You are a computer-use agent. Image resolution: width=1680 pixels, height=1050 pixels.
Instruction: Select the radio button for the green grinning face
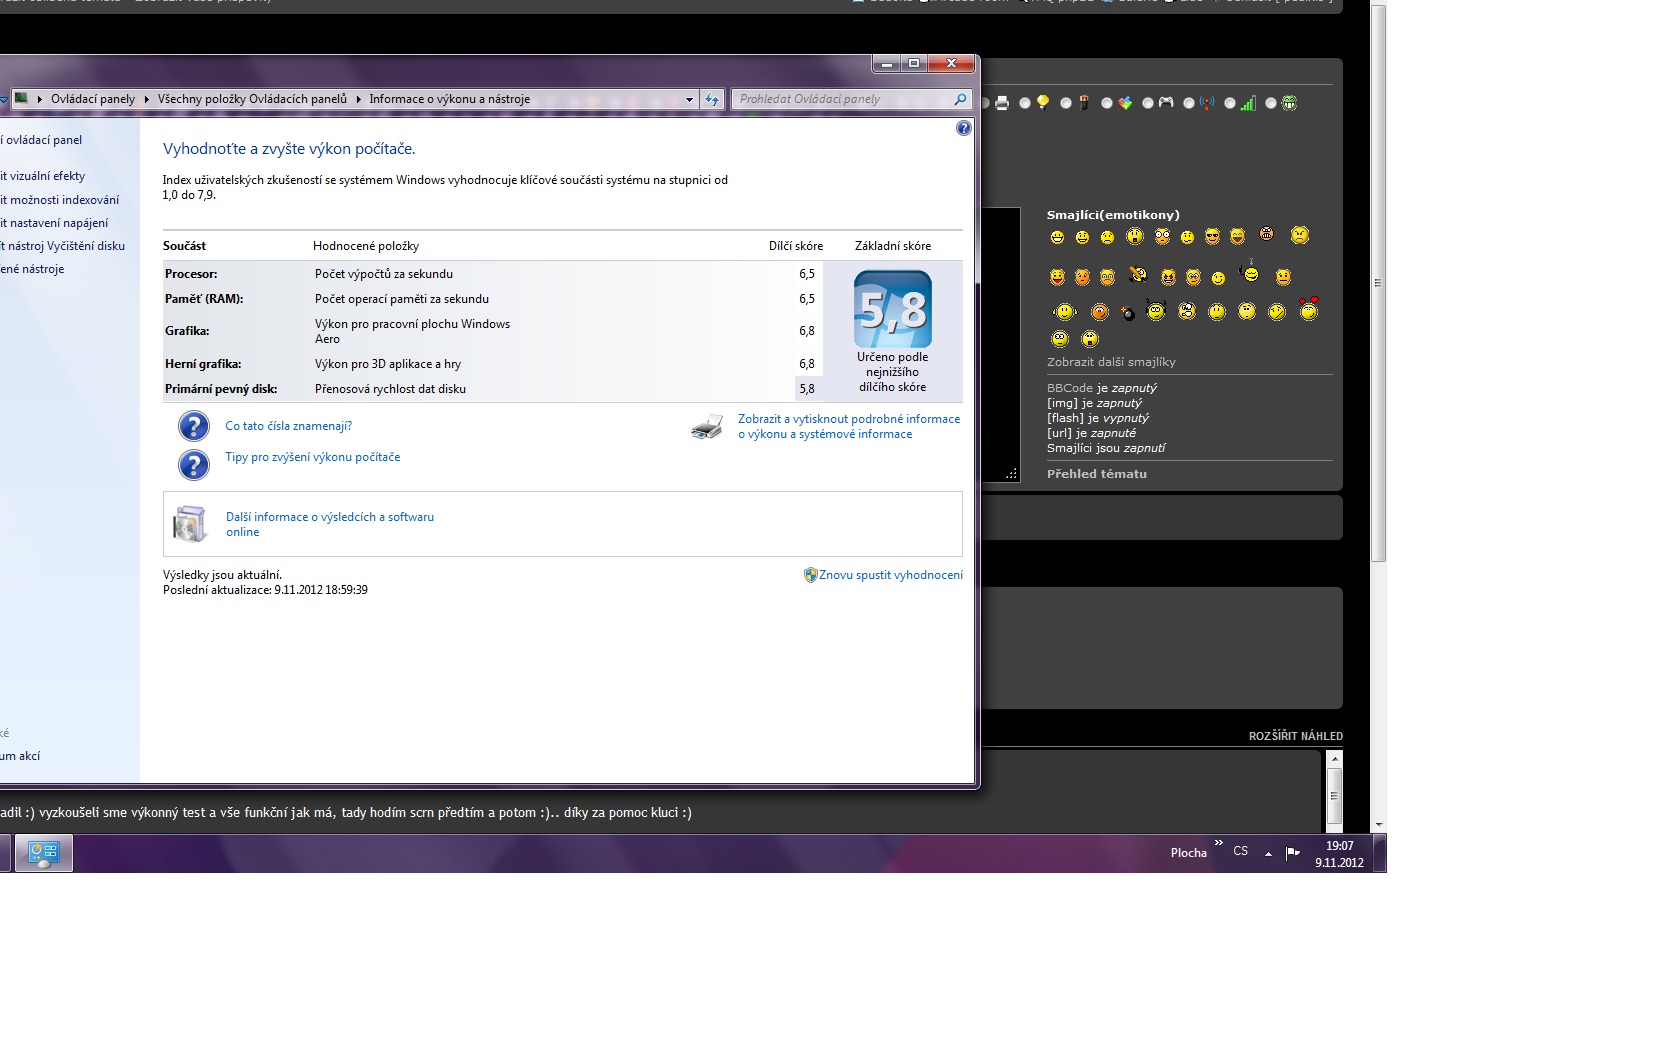pos(1271,103)
